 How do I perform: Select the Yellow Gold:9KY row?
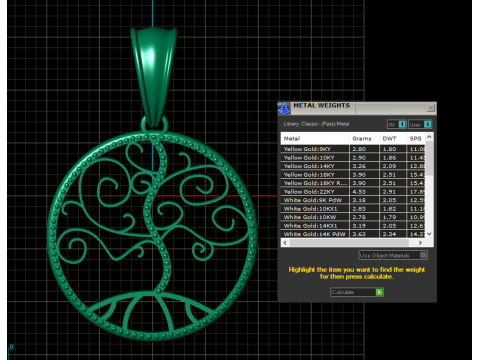coord(353,149)
